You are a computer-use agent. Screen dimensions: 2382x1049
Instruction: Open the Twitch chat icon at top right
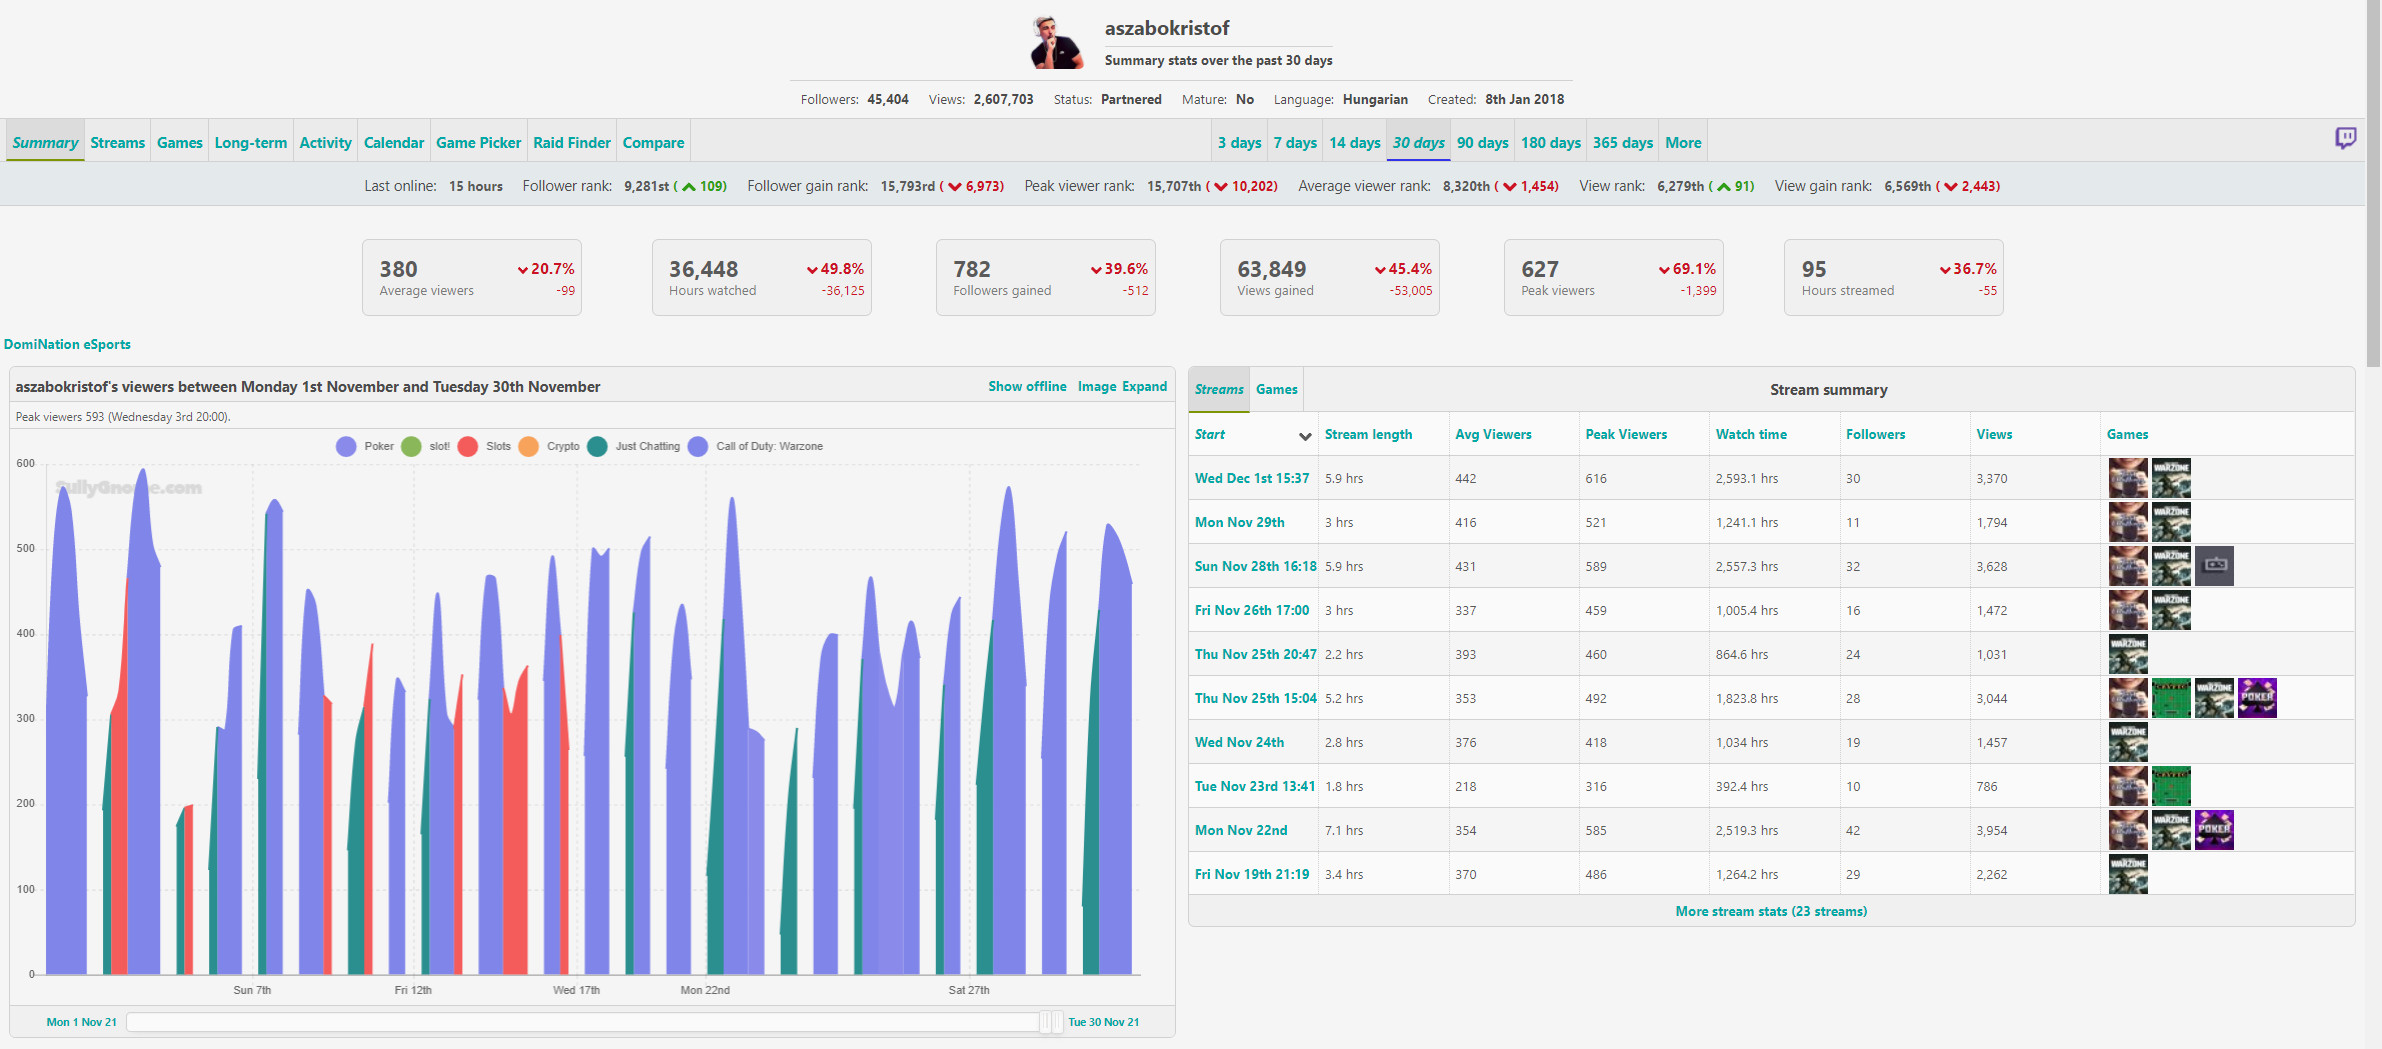pos(2345,138)
